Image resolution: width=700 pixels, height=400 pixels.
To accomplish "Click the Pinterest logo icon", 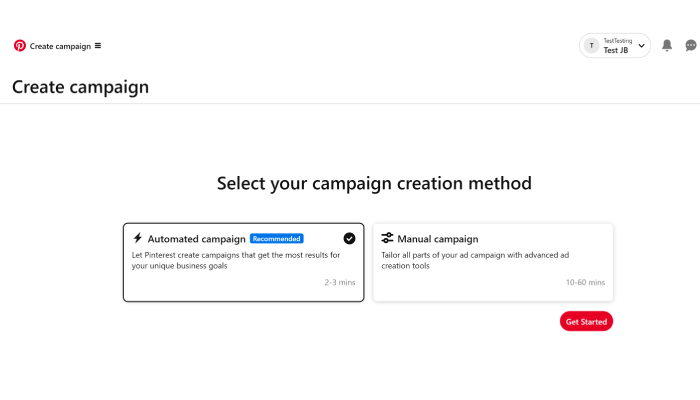I will pyautogui.click(x=20, y=46).
